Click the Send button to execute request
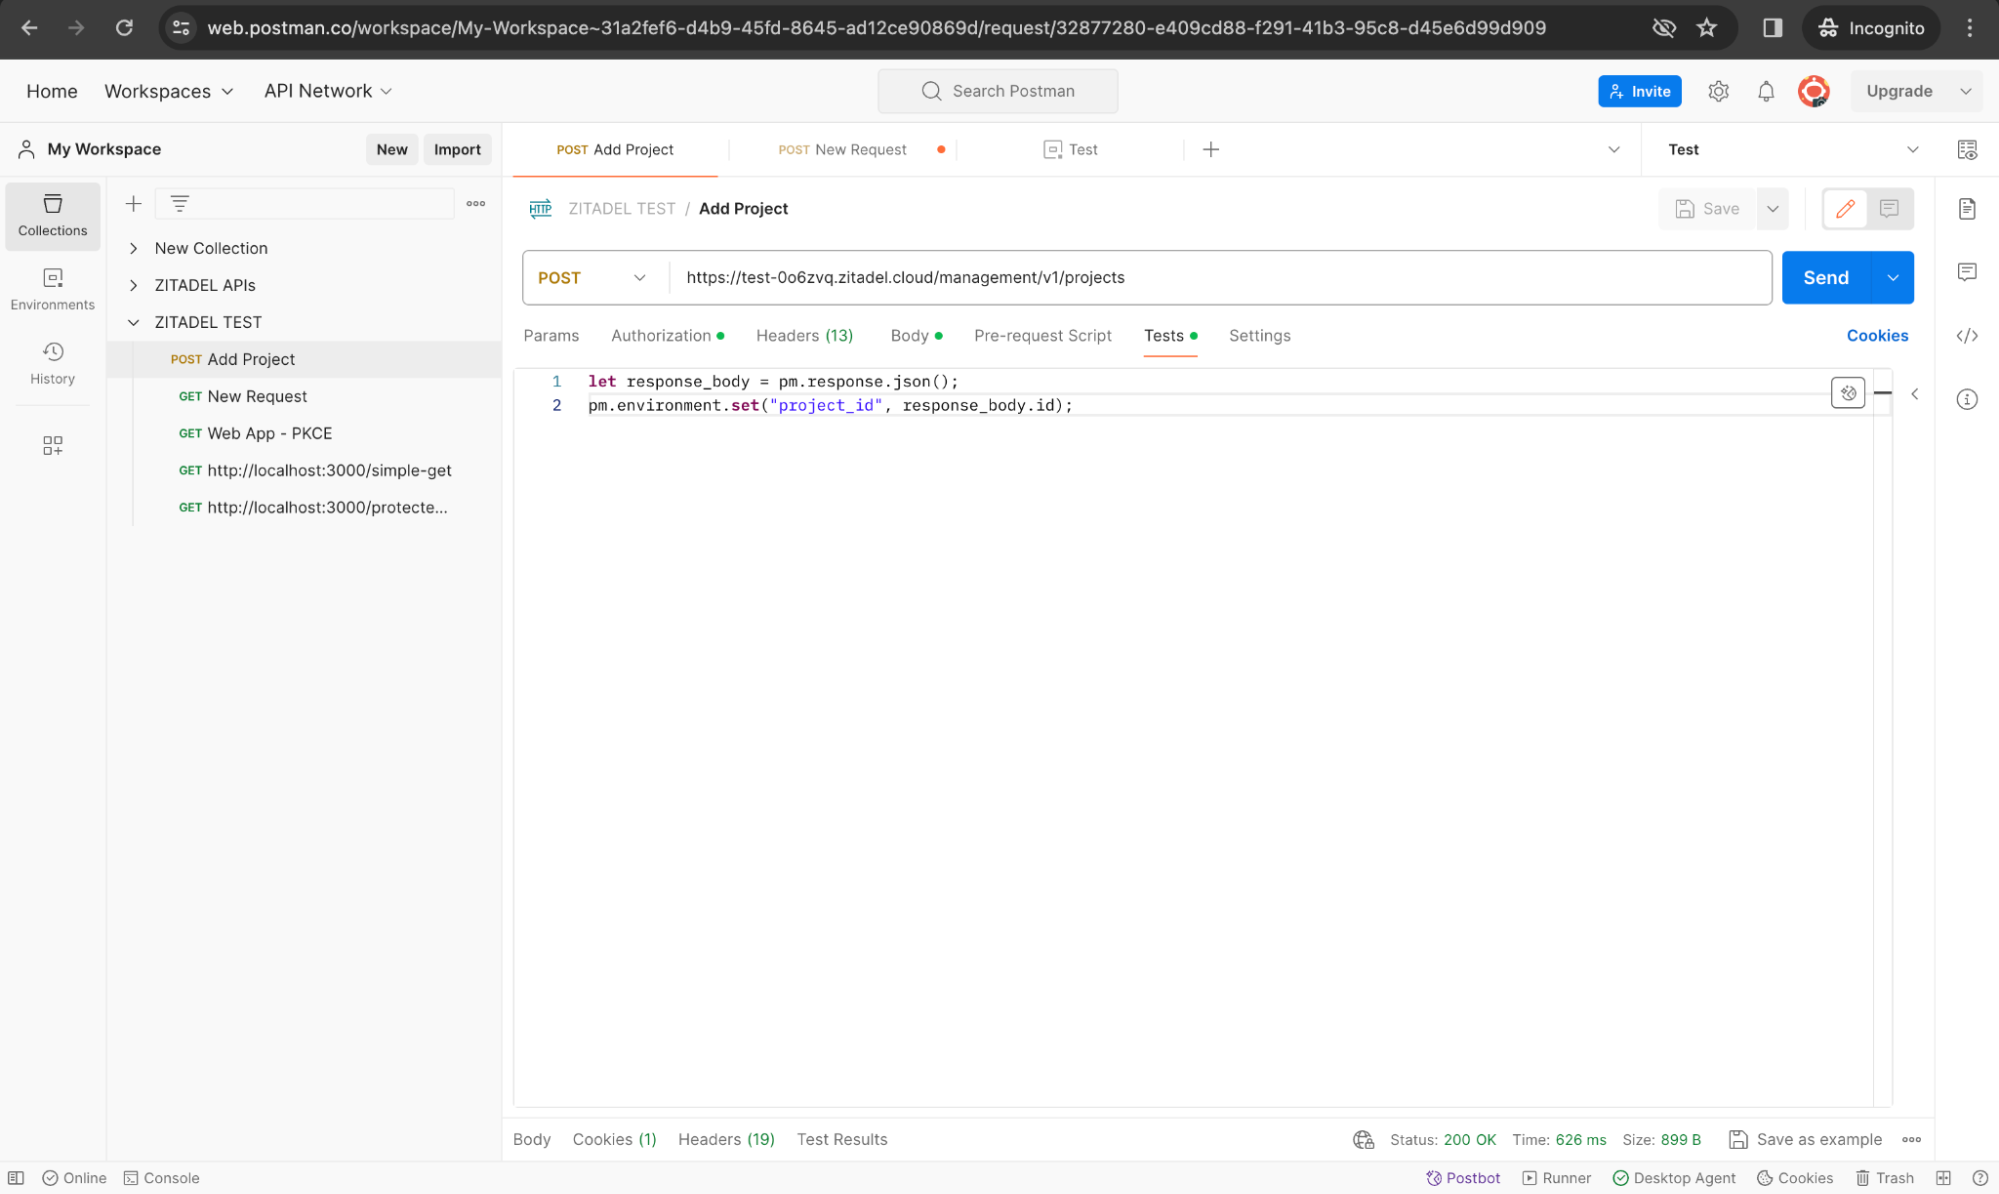Image resolution: width=1999 pixels, height=1194 pixels. [1826, 276]
